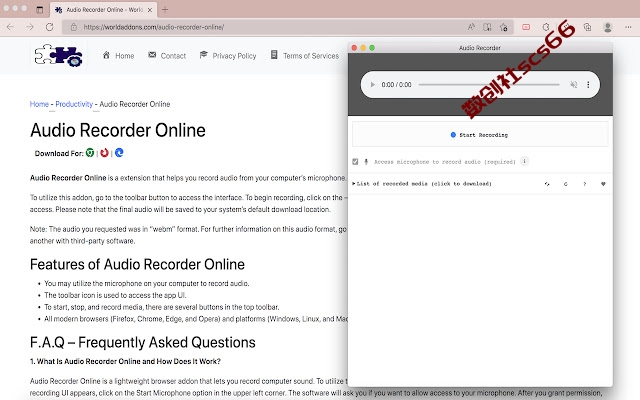The width and height of the screenshot is (640, 400).
Task: Download for Firefox icon
Action: (104, 153)
